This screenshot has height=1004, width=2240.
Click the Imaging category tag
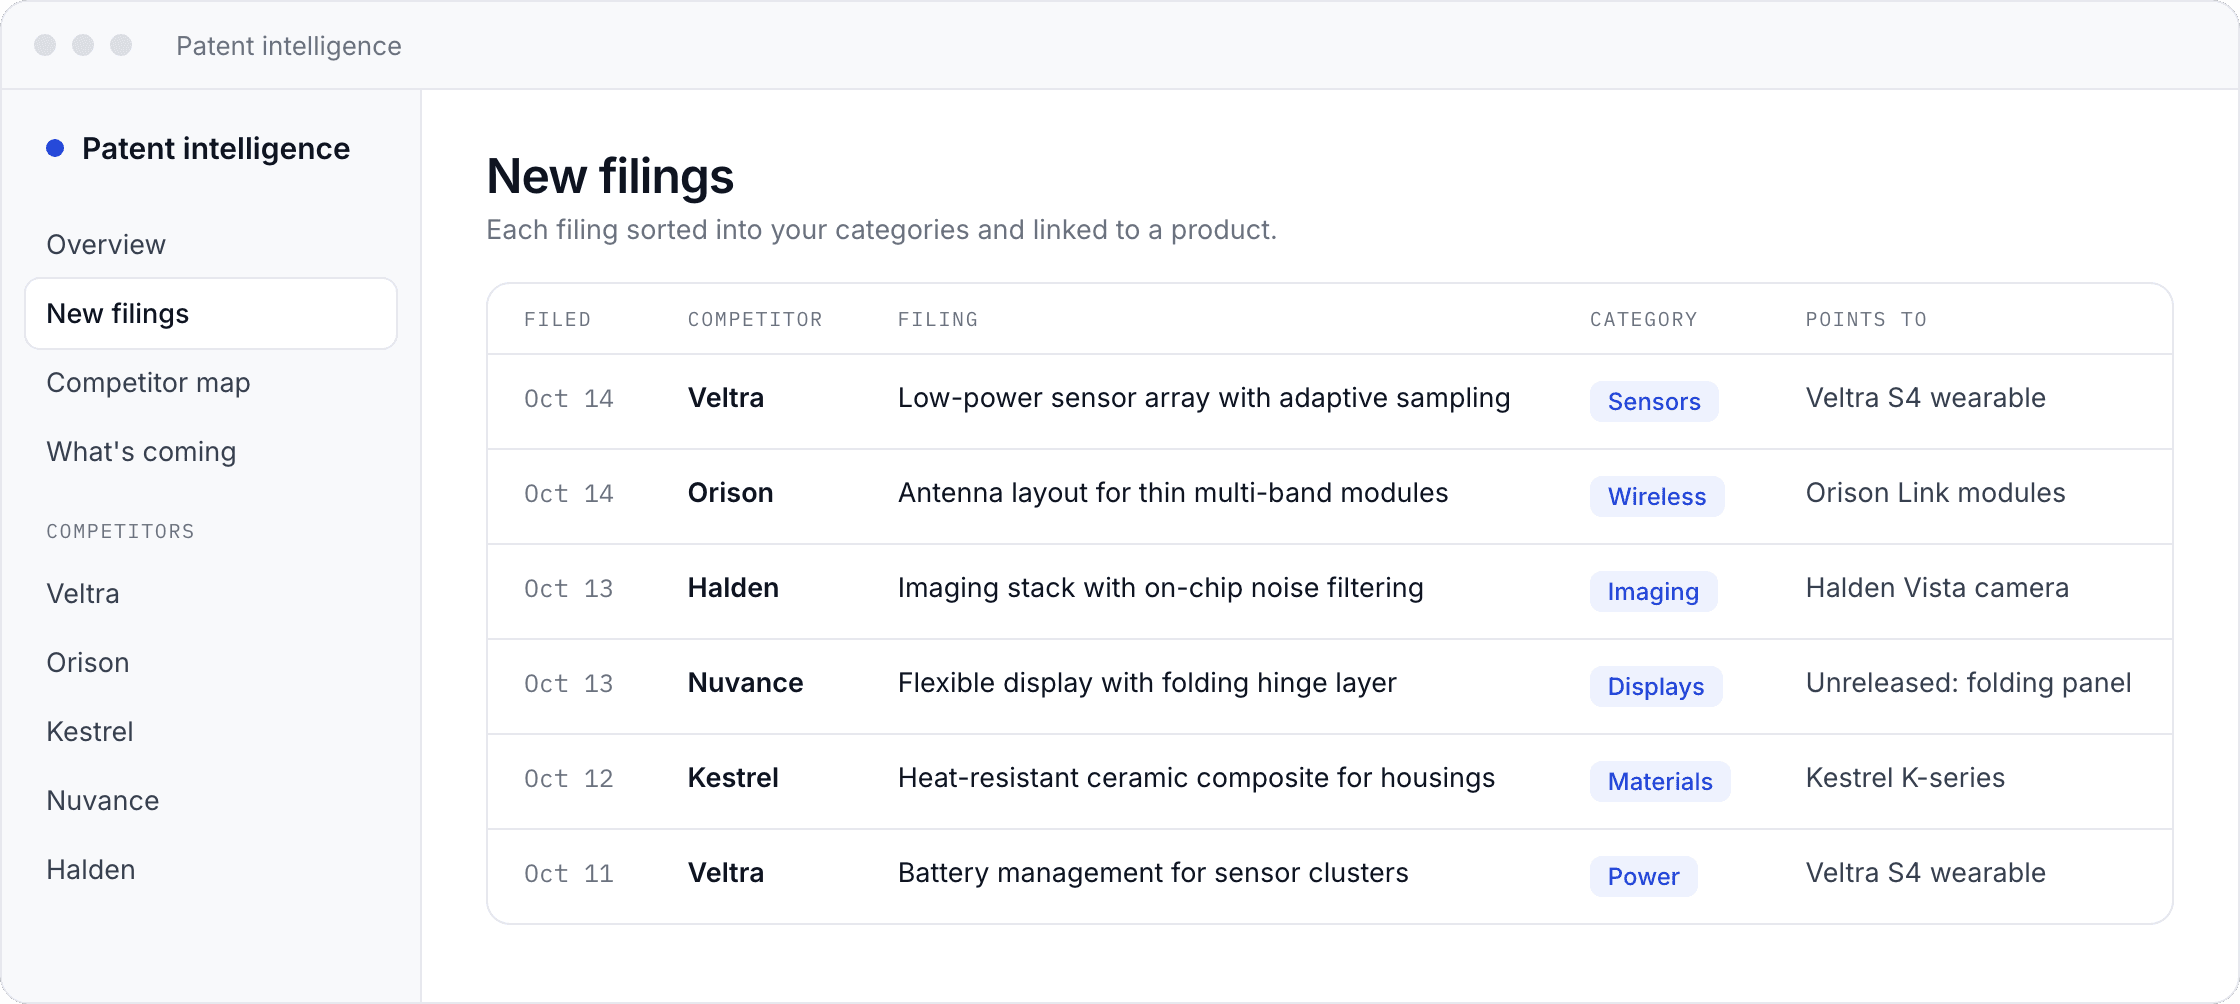point(1653,591)
